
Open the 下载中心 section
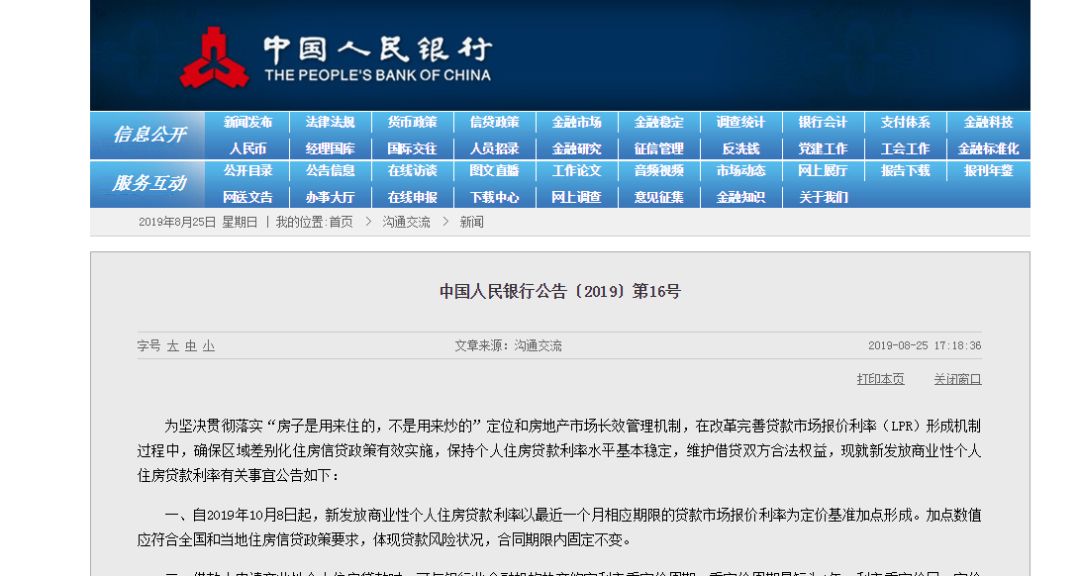click(x=494, y=197)
